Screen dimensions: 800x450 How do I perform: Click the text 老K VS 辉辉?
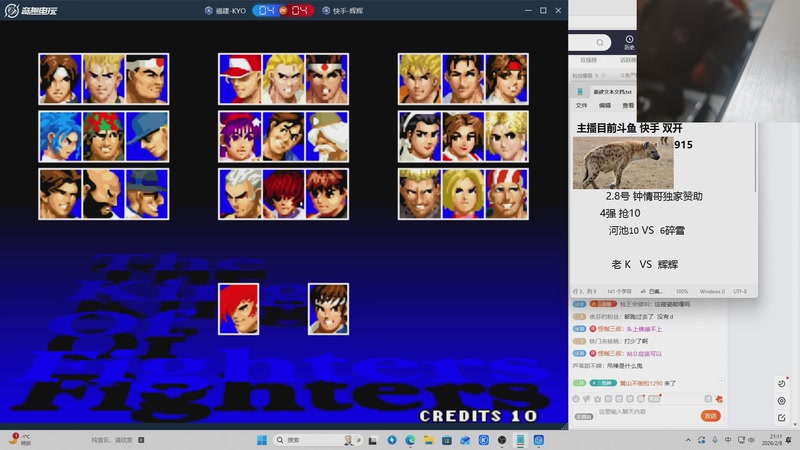pos(645,264)
